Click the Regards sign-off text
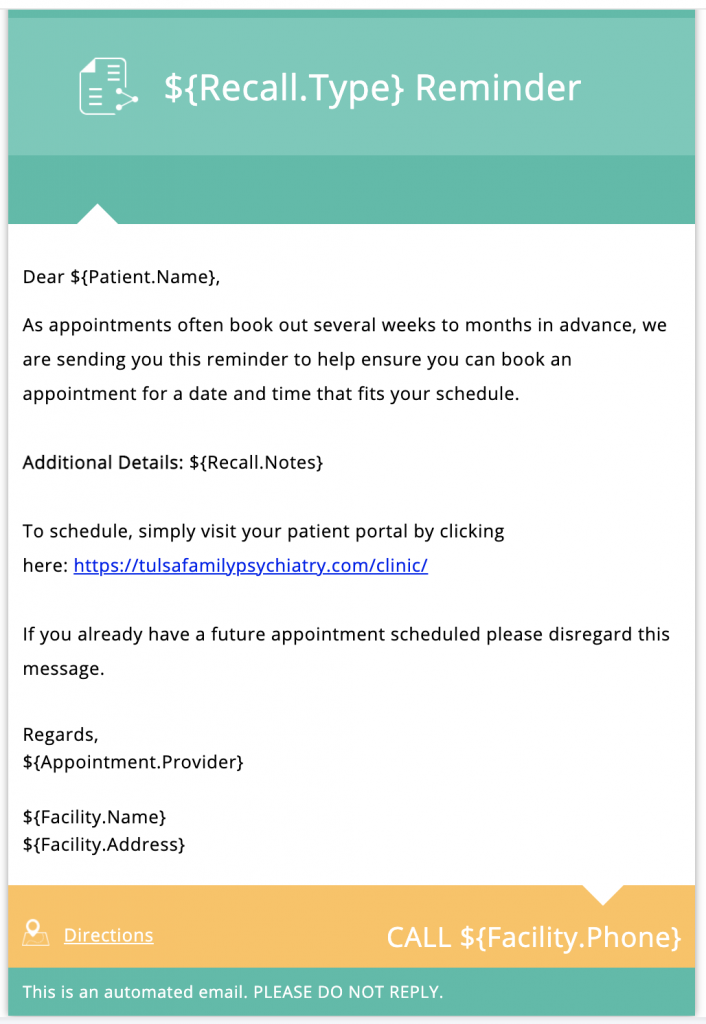The height and width of the screenshot is (1024, 706). click(x=61, y=735)
